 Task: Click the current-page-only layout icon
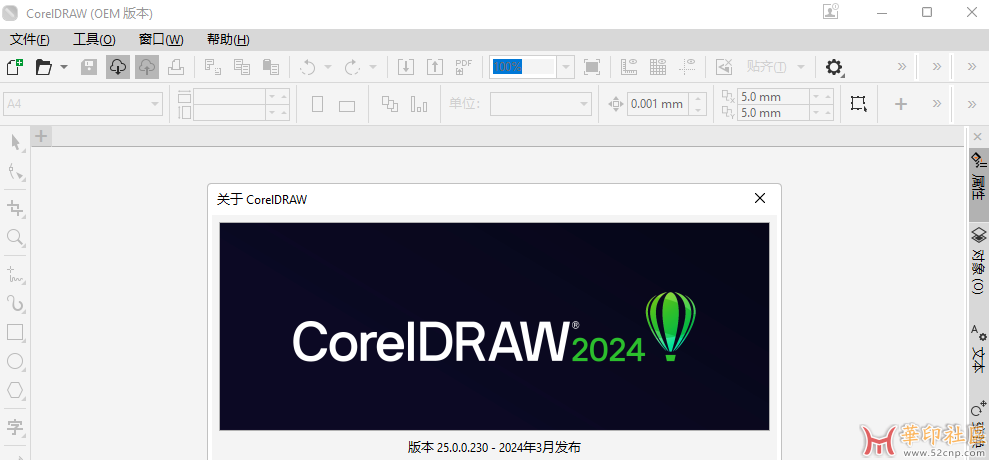(419, 104)
